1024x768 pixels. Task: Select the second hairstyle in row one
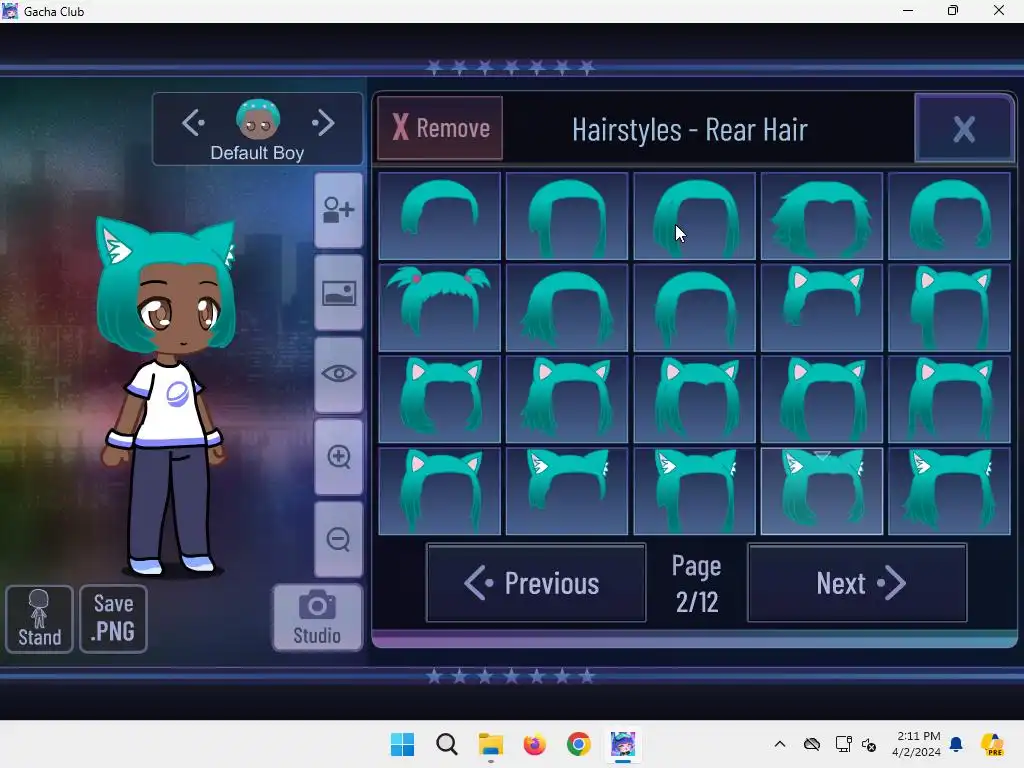[567, 216]
